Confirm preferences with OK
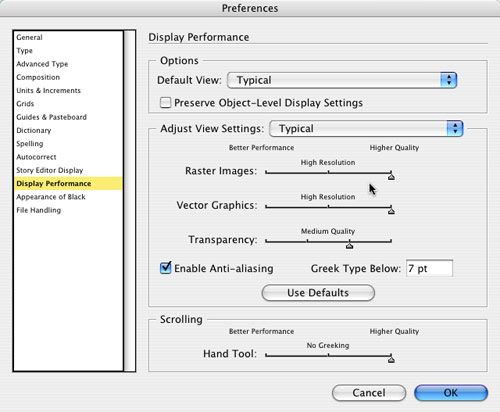Image resolution: width=500 pixels, height=412 pixels. coord(451,393)
